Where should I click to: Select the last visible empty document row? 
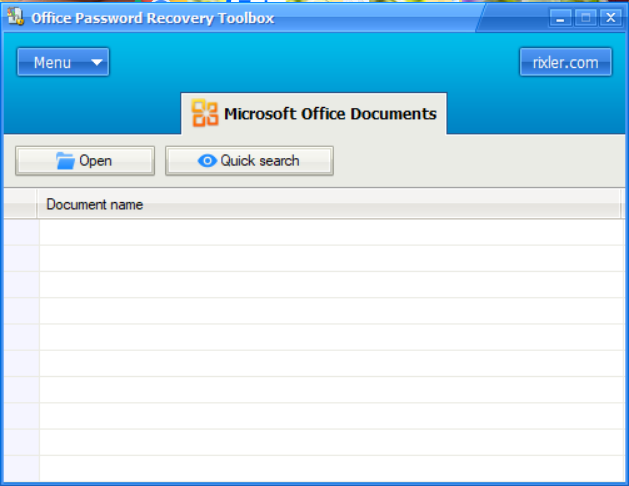tap(330, 468)
